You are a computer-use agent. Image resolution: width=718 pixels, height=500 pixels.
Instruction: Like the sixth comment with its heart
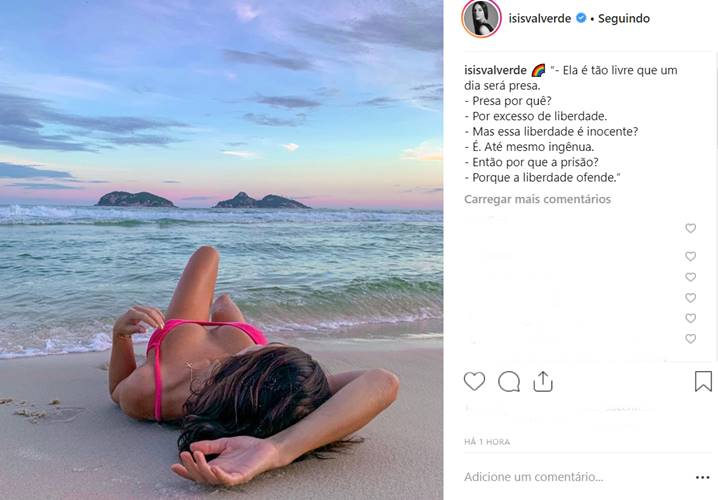[x=691, y=339]
